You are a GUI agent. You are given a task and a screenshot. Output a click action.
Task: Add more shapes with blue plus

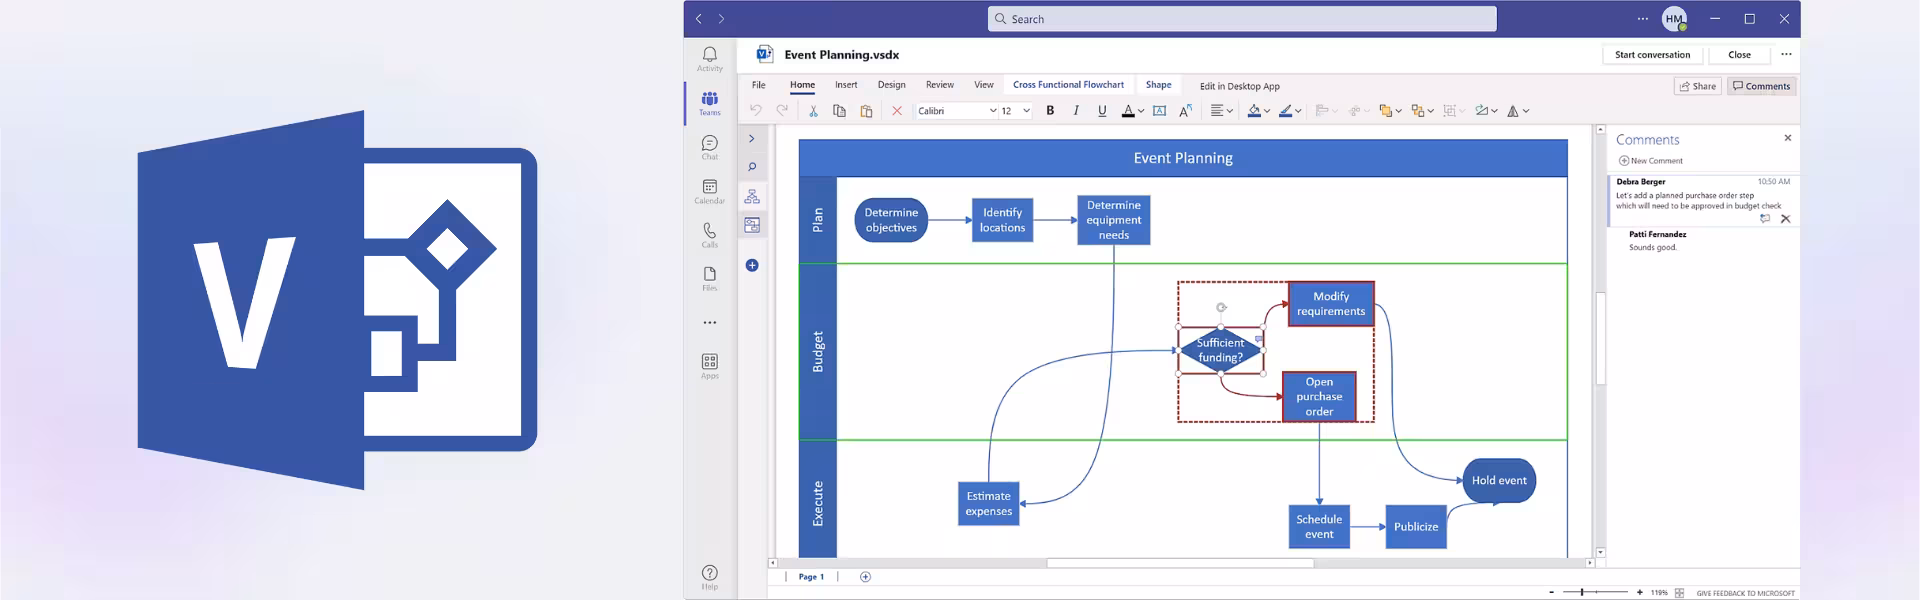click(x=752, y=265)
